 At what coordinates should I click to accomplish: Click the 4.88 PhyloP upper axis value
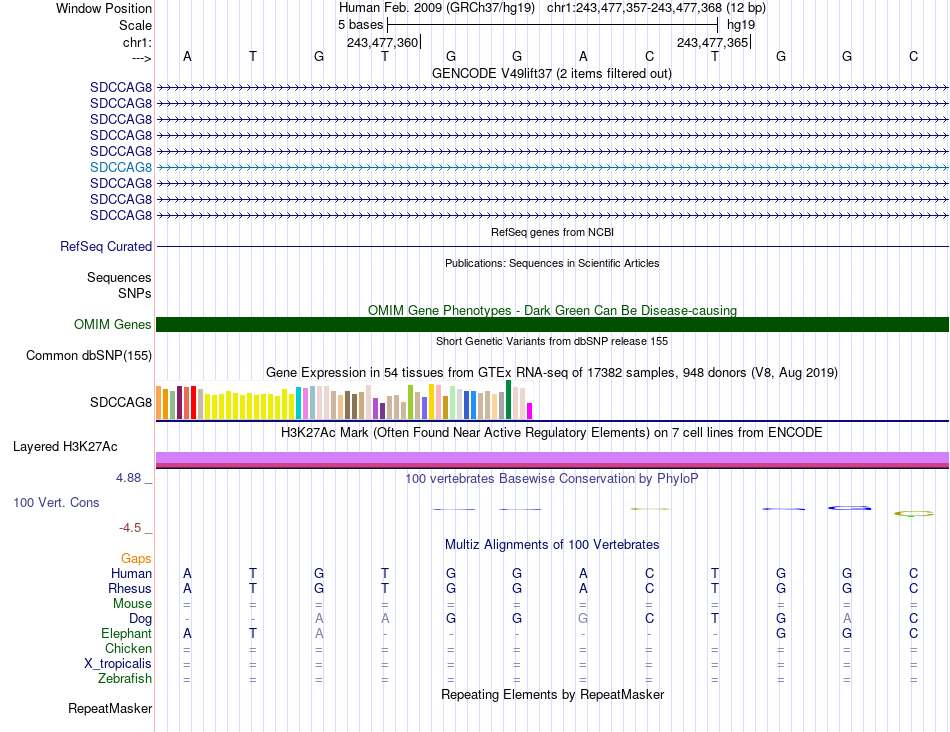point(128,478)
